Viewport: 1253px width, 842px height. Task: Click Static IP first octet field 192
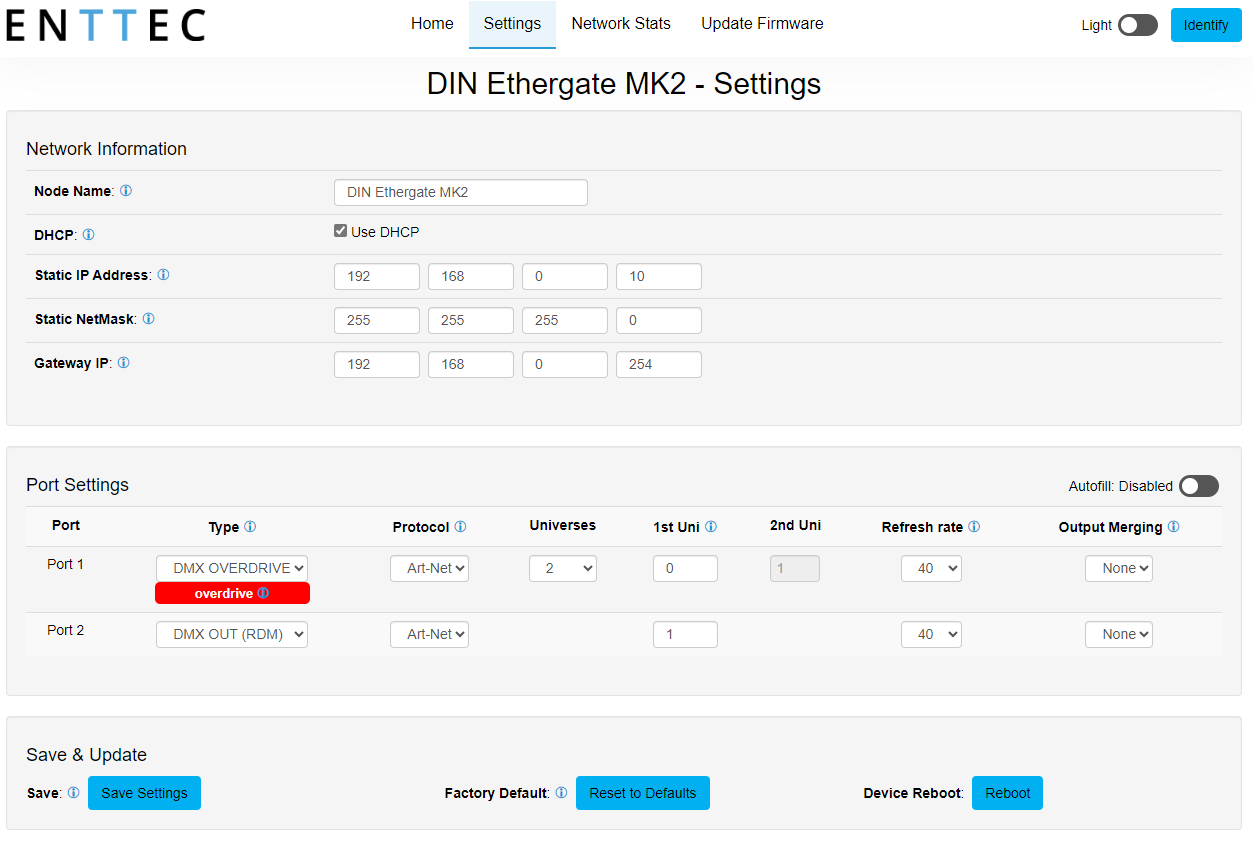point(377,276)
